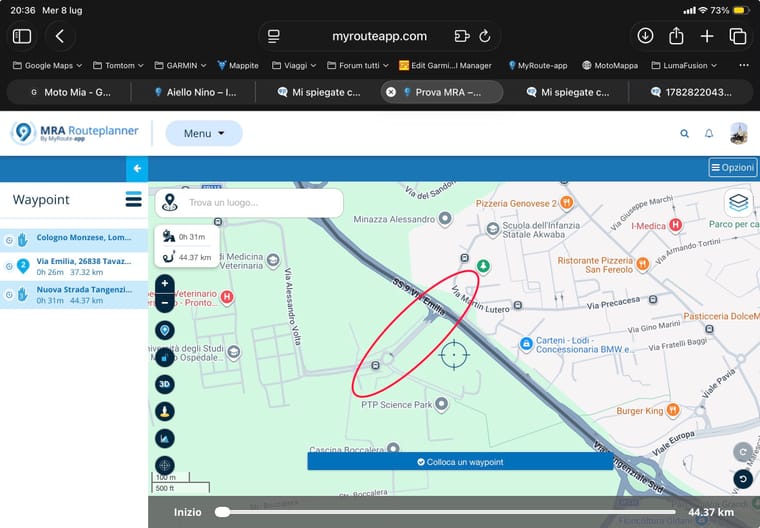Expand the Google Maps bookmarks folder
The width and height of the screenshot is (760, 528).
coord(48,65)
